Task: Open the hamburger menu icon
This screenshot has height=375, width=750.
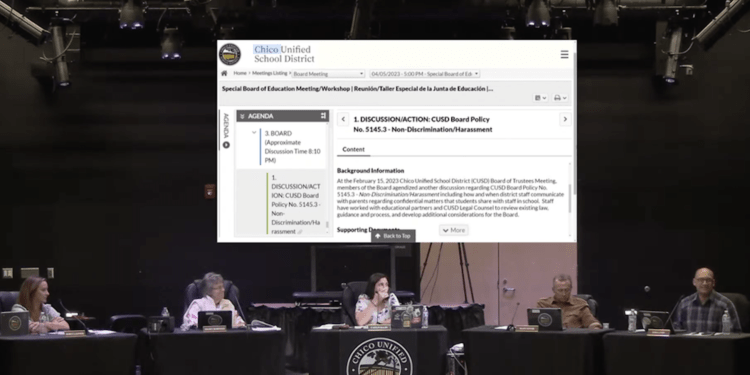Action: pyautogui.click(x=564, y=55)
